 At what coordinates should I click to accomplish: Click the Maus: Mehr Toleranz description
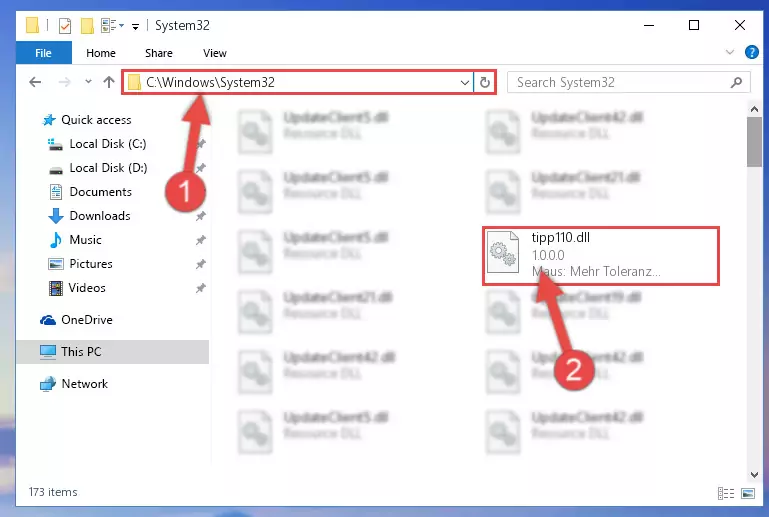point(596,271)
